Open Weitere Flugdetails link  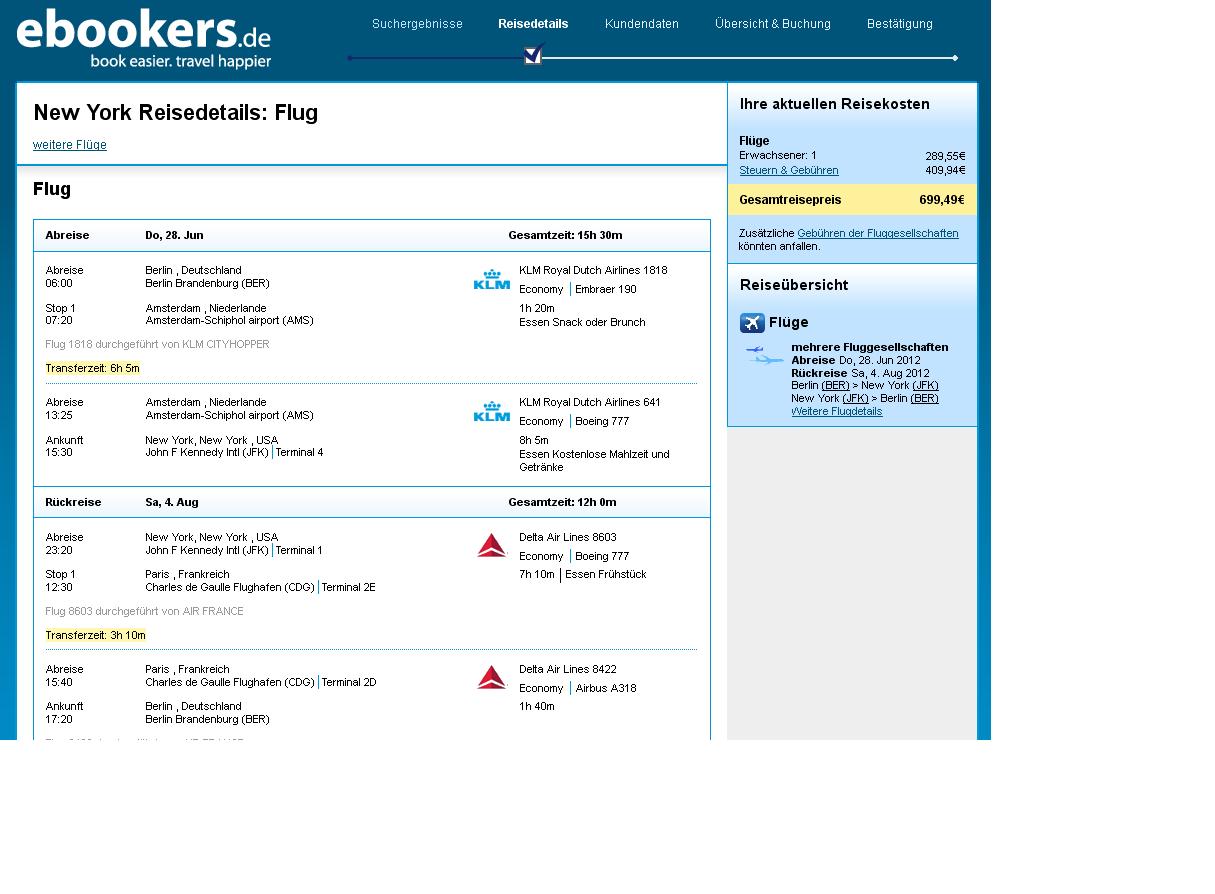click(x=837, y=411)
